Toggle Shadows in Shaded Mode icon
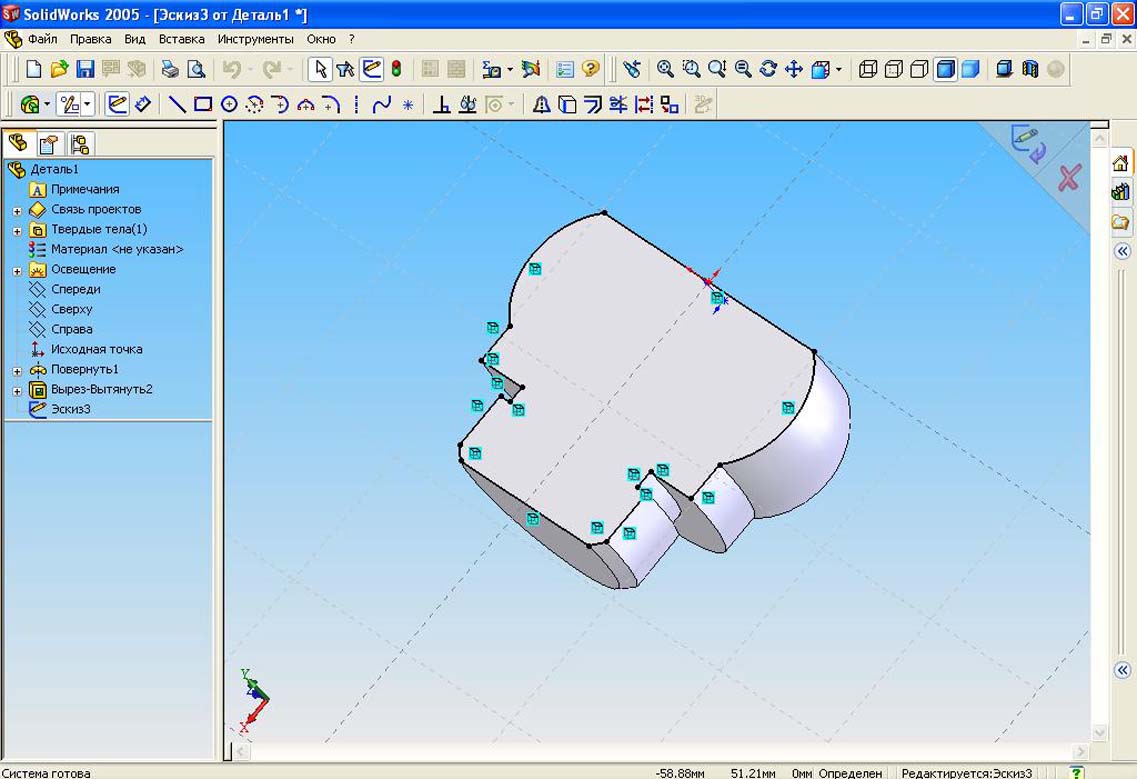This screenshot has height=779, width=1137. [x=1004, y=69]
